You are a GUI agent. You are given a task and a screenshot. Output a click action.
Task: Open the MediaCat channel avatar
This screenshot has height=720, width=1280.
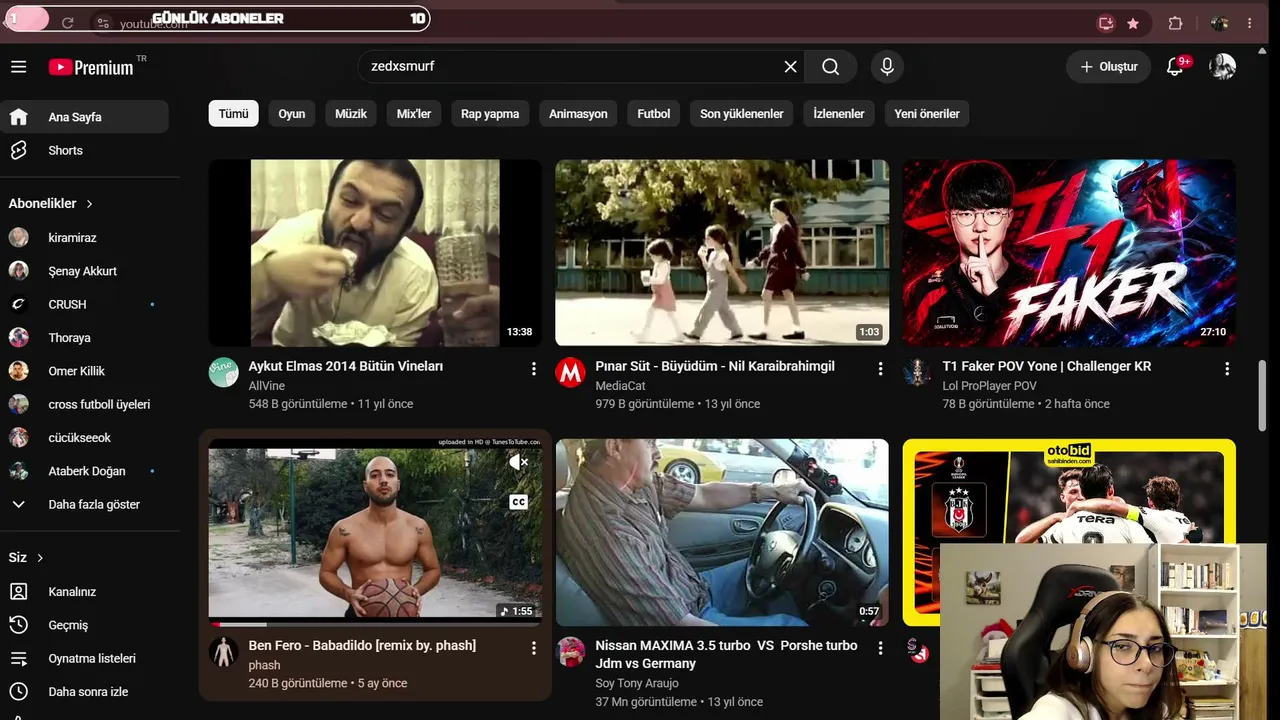pyautogui.click(x=571, y=372)
